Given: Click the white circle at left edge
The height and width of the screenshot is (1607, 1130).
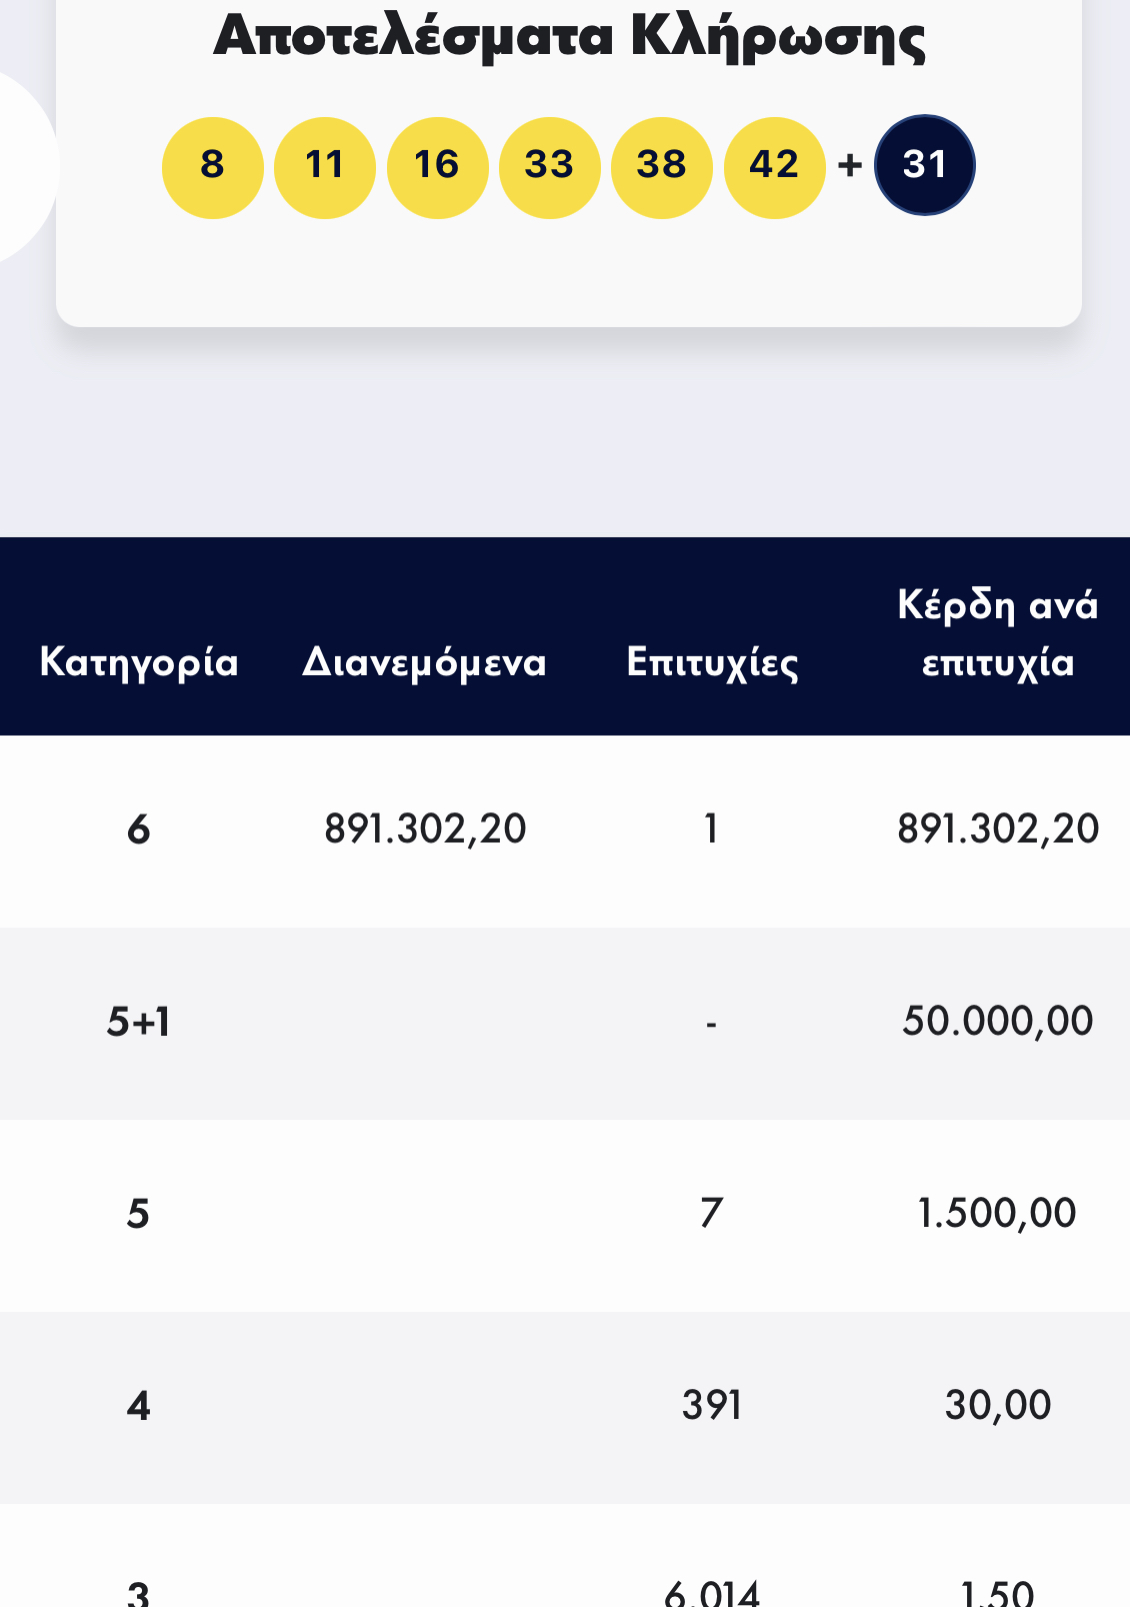Looking at the screenshot, I should click(25, 166).
